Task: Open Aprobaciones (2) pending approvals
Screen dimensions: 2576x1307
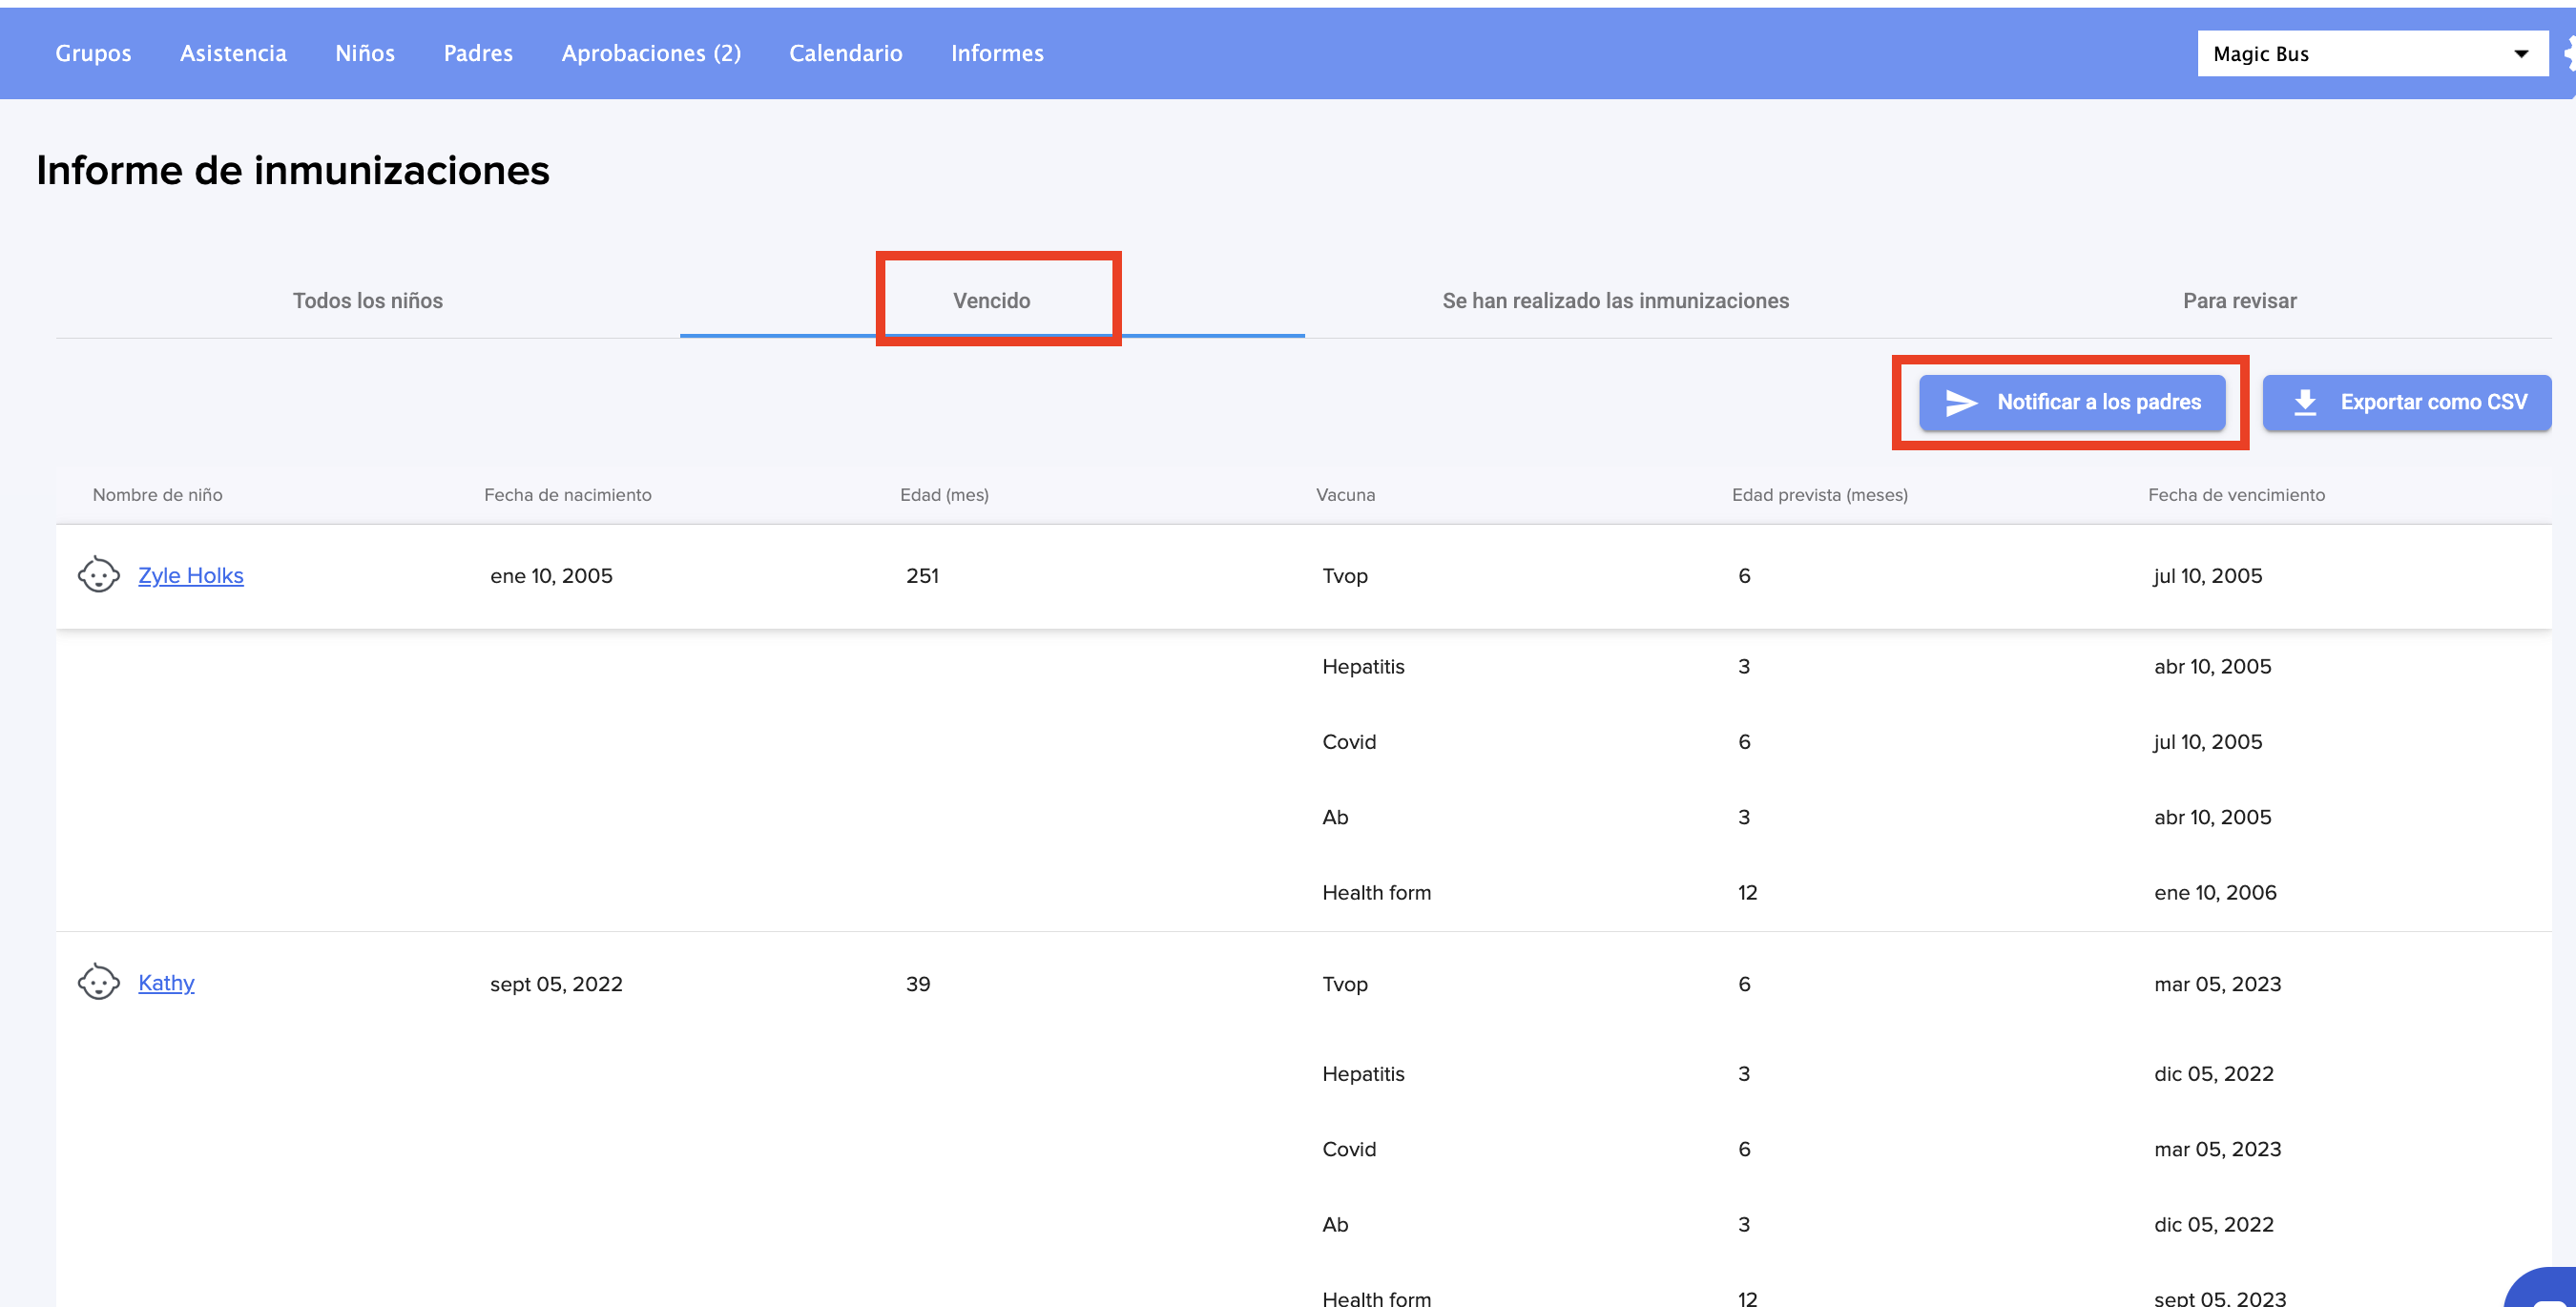Action: pos(651,53)
